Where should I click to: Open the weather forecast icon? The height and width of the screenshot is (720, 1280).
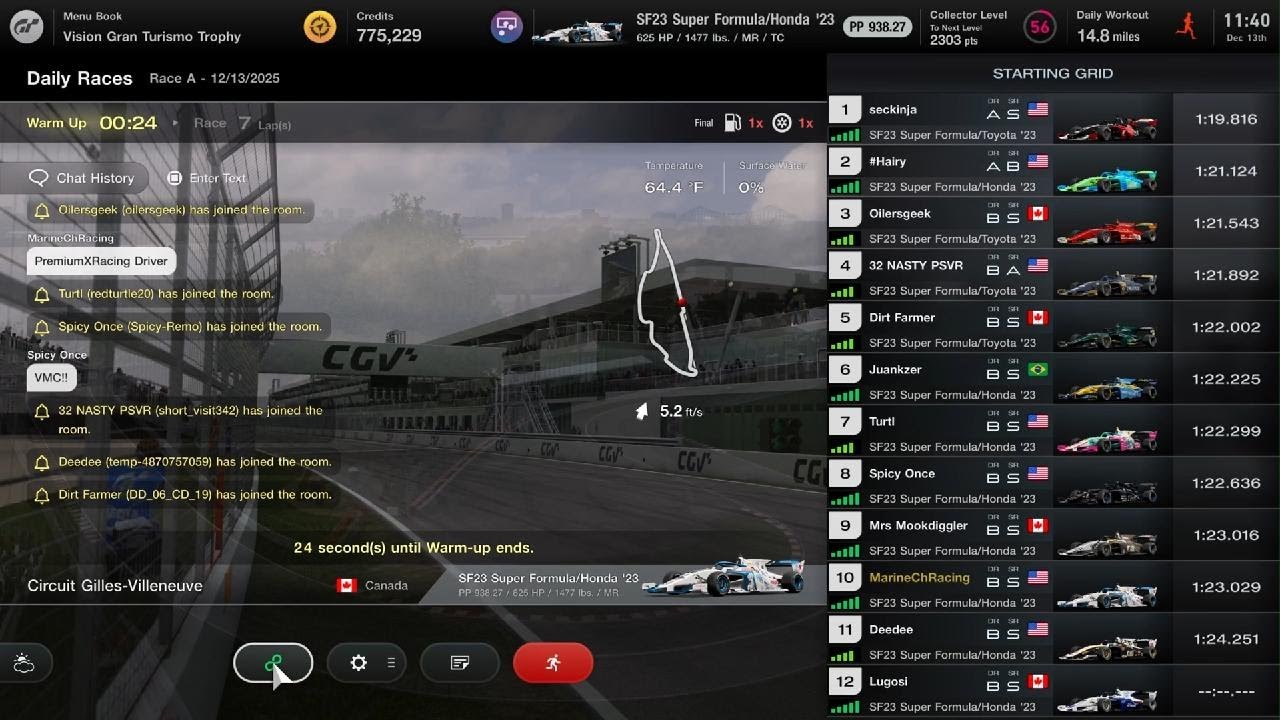(25, 663)
